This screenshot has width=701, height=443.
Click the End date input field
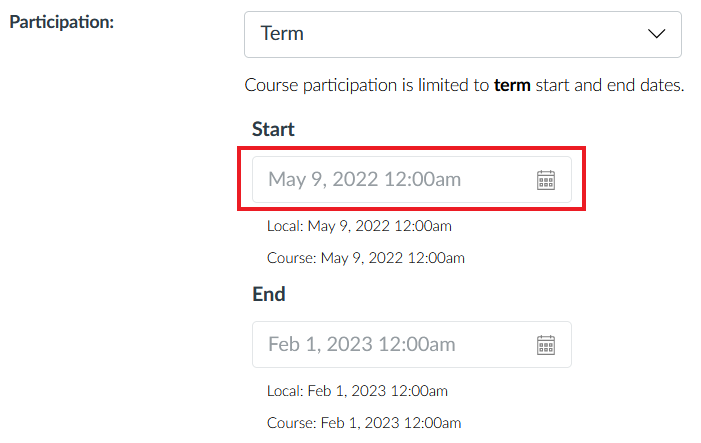tap(412, 344)
